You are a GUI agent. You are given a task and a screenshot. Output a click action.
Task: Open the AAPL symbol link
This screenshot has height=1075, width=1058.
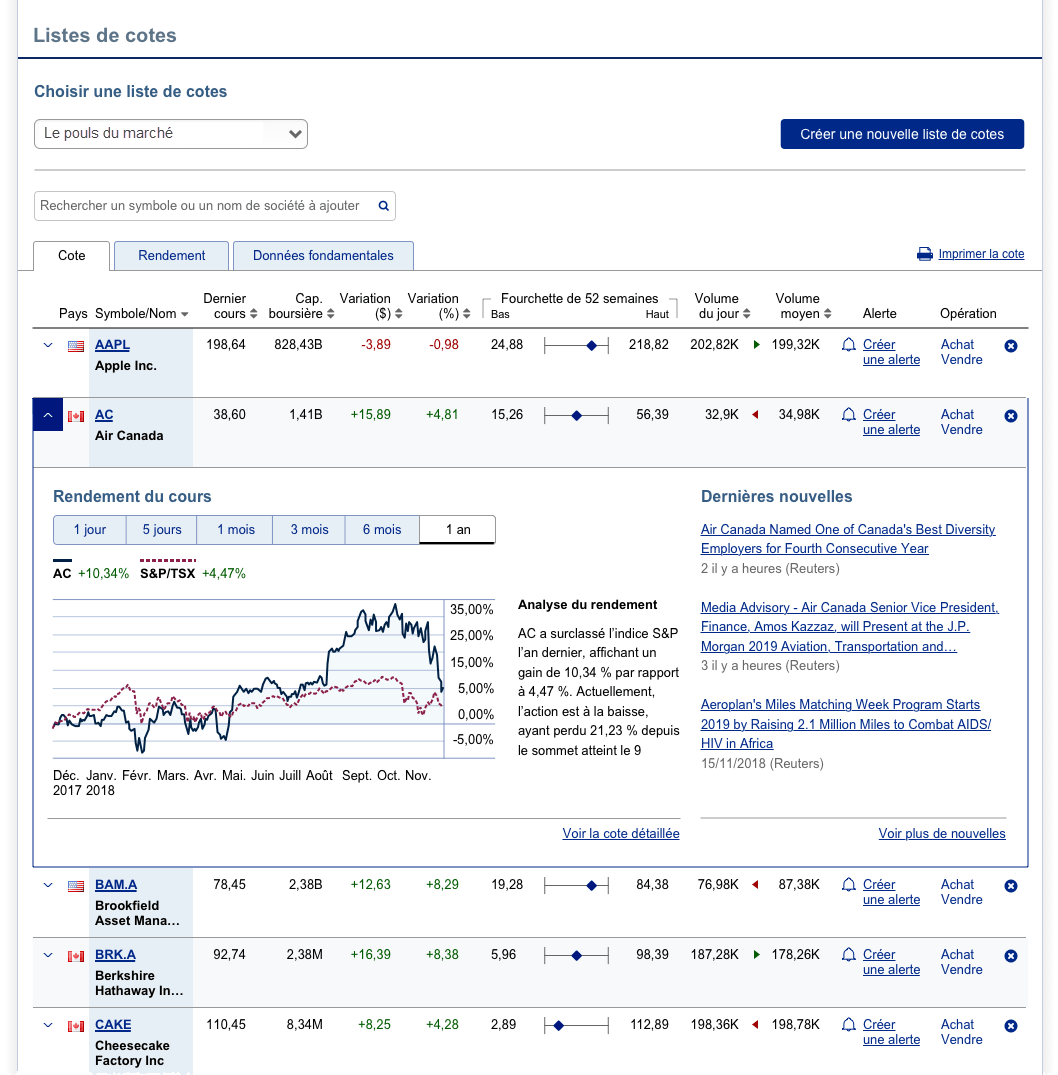tap(112, 345)
